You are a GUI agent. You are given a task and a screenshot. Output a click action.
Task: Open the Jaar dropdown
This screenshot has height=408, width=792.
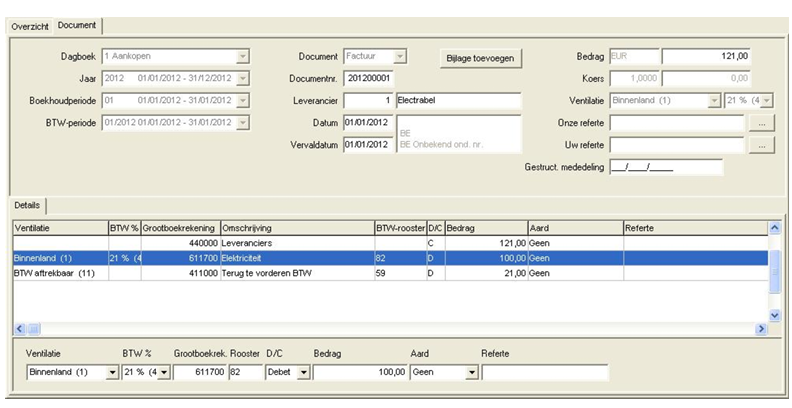coord(243,78)
